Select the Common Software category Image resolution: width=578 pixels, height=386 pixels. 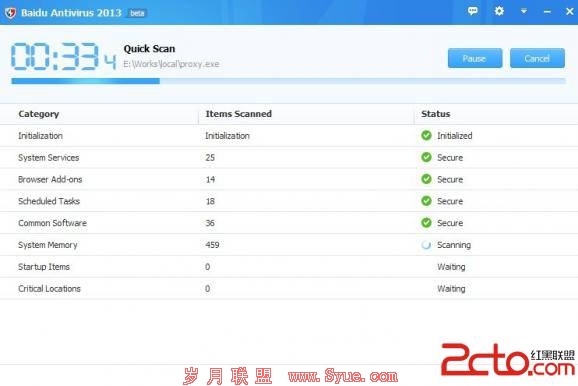click(x=52, y=223)
